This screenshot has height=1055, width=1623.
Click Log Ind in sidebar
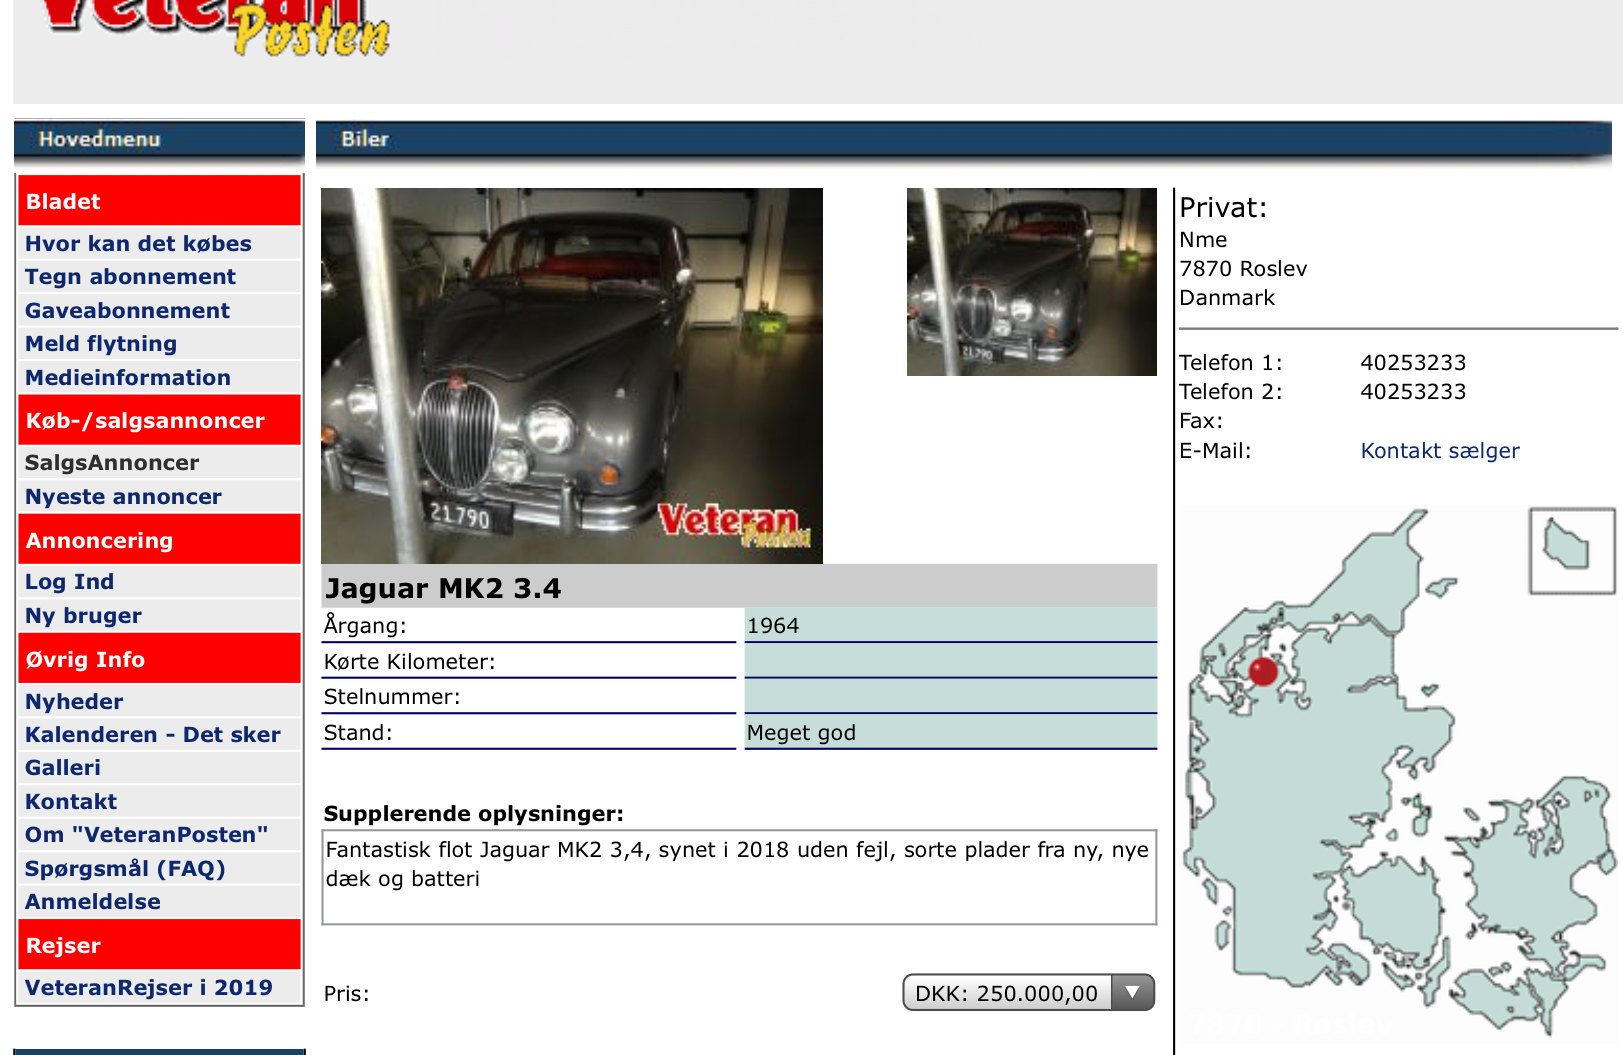click(x=69, y=582)
